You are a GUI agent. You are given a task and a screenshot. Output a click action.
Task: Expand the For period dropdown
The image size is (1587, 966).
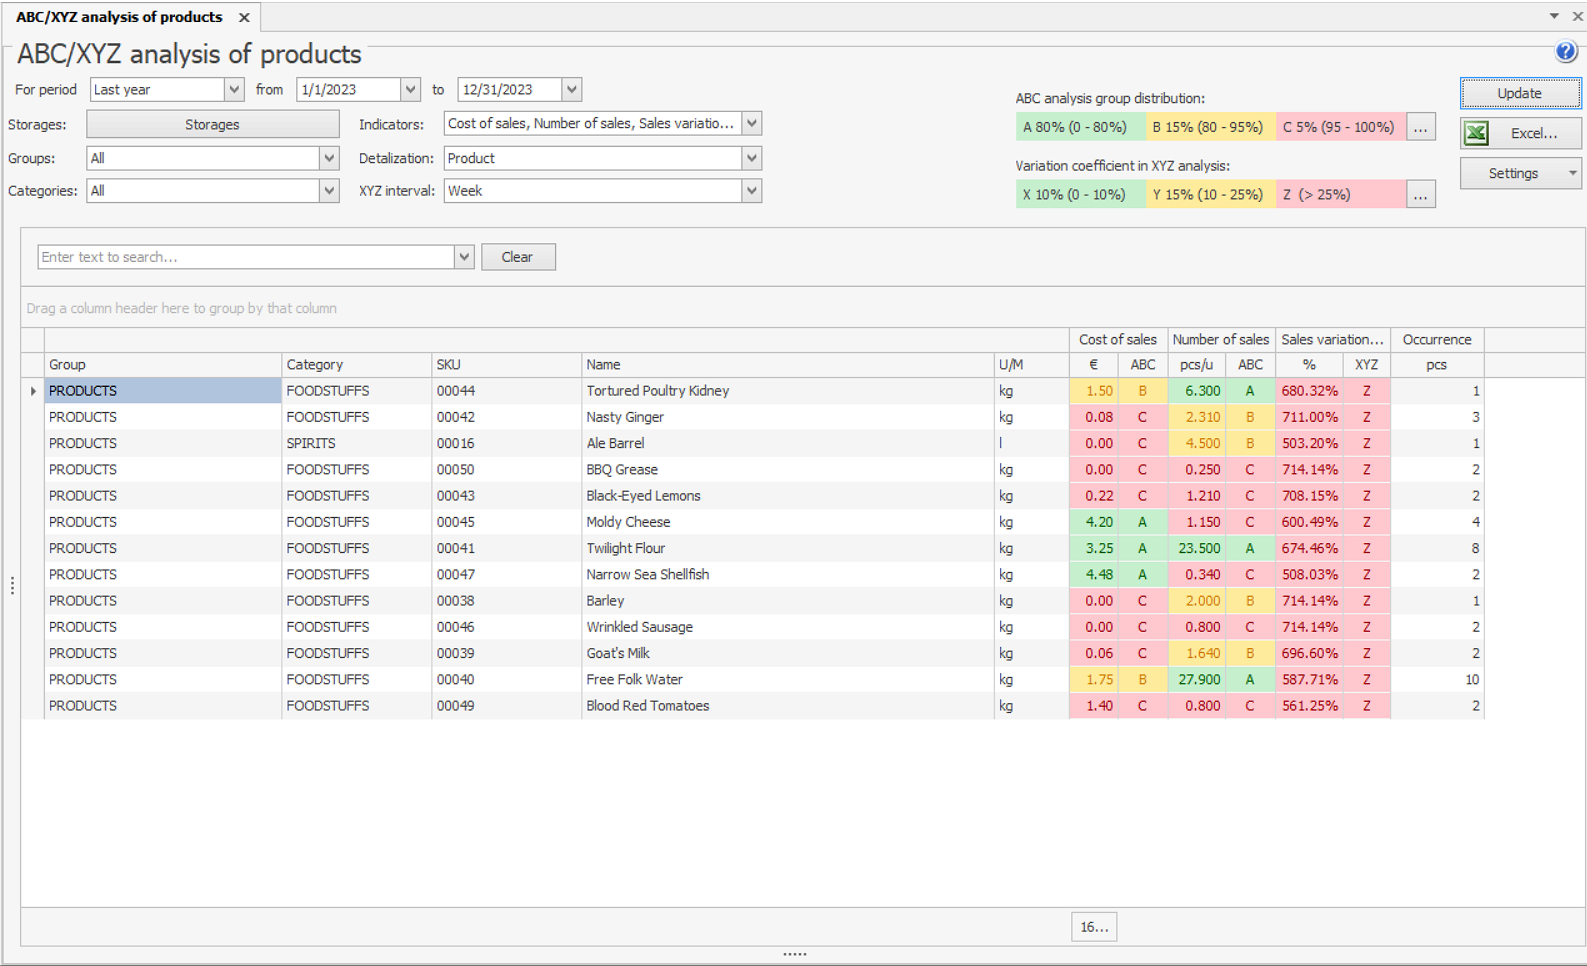234,90
